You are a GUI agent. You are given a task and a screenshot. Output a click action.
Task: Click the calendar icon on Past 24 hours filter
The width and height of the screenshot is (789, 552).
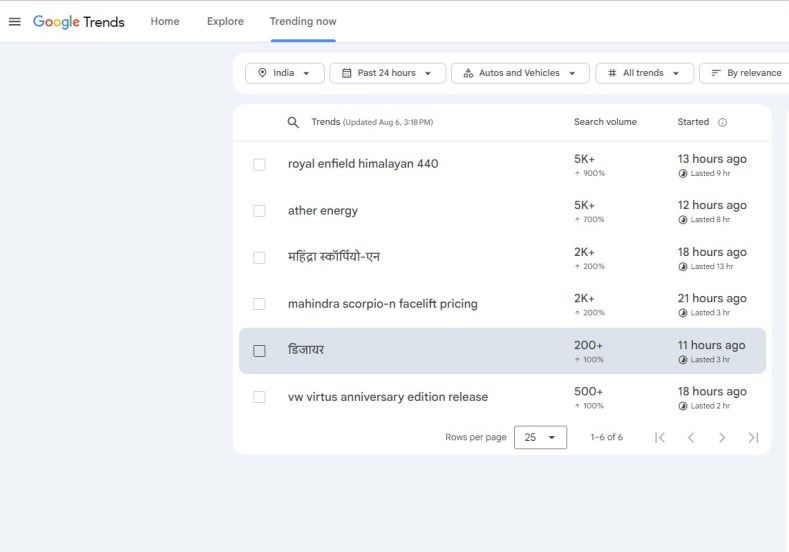click(x=346, y=73)
